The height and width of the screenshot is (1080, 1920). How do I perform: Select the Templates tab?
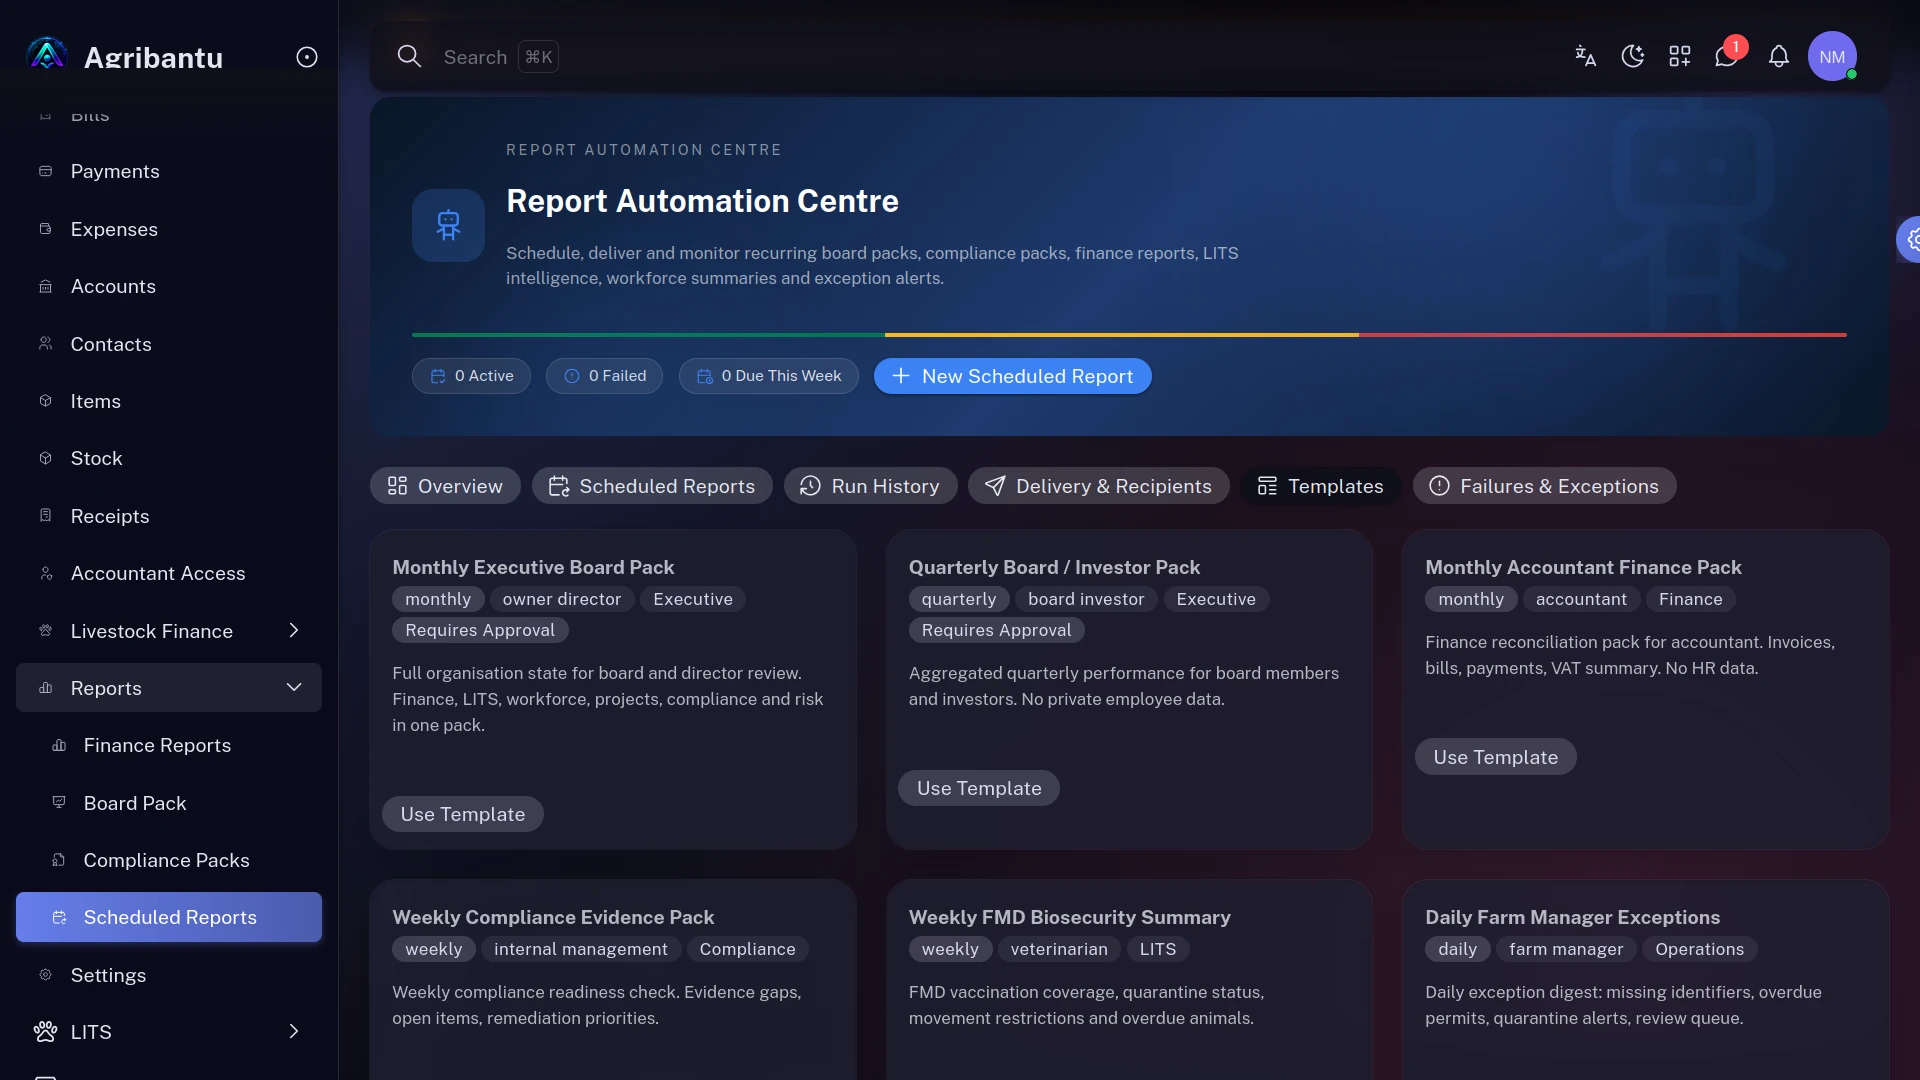point(1320,486)
